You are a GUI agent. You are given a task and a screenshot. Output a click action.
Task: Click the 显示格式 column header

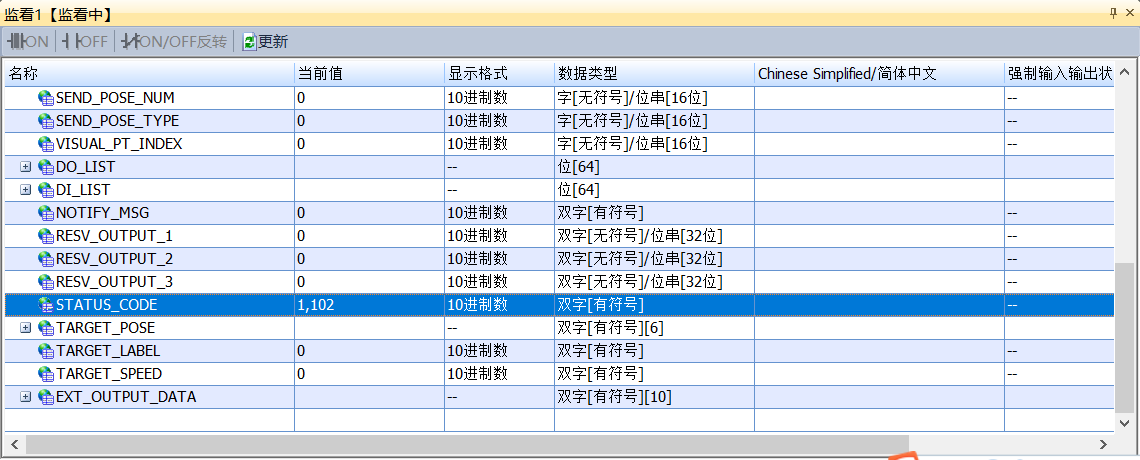499,73
